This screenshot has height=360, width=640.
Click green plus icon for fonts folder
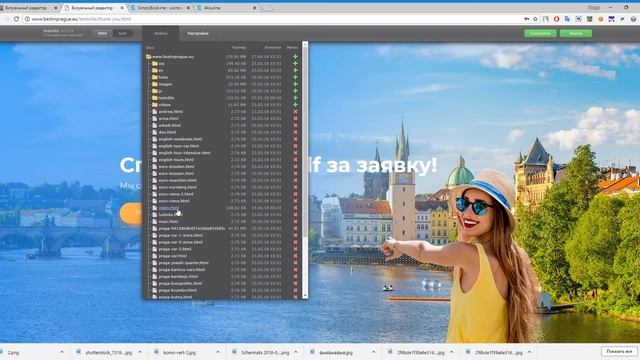(x=295, y=77)
